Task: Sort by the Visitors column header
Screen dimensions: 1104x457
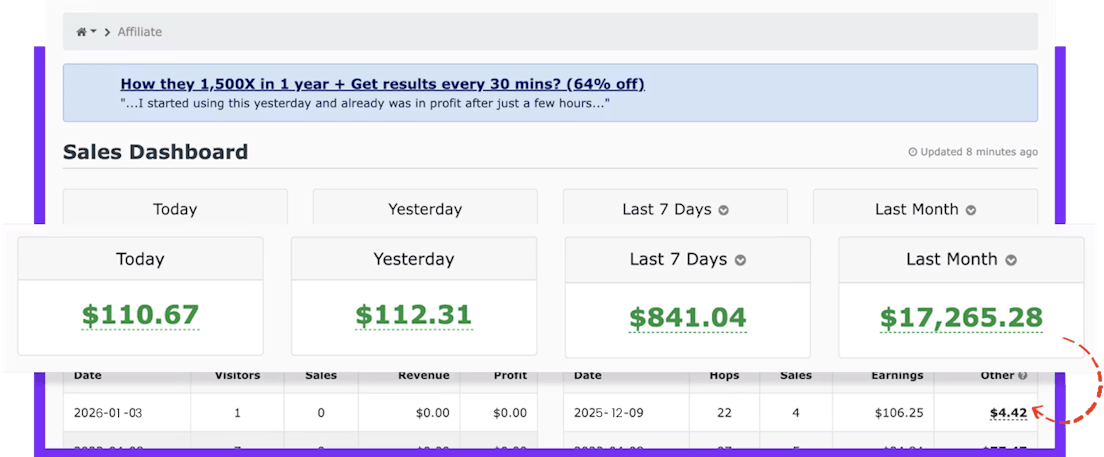Action: 238,376
